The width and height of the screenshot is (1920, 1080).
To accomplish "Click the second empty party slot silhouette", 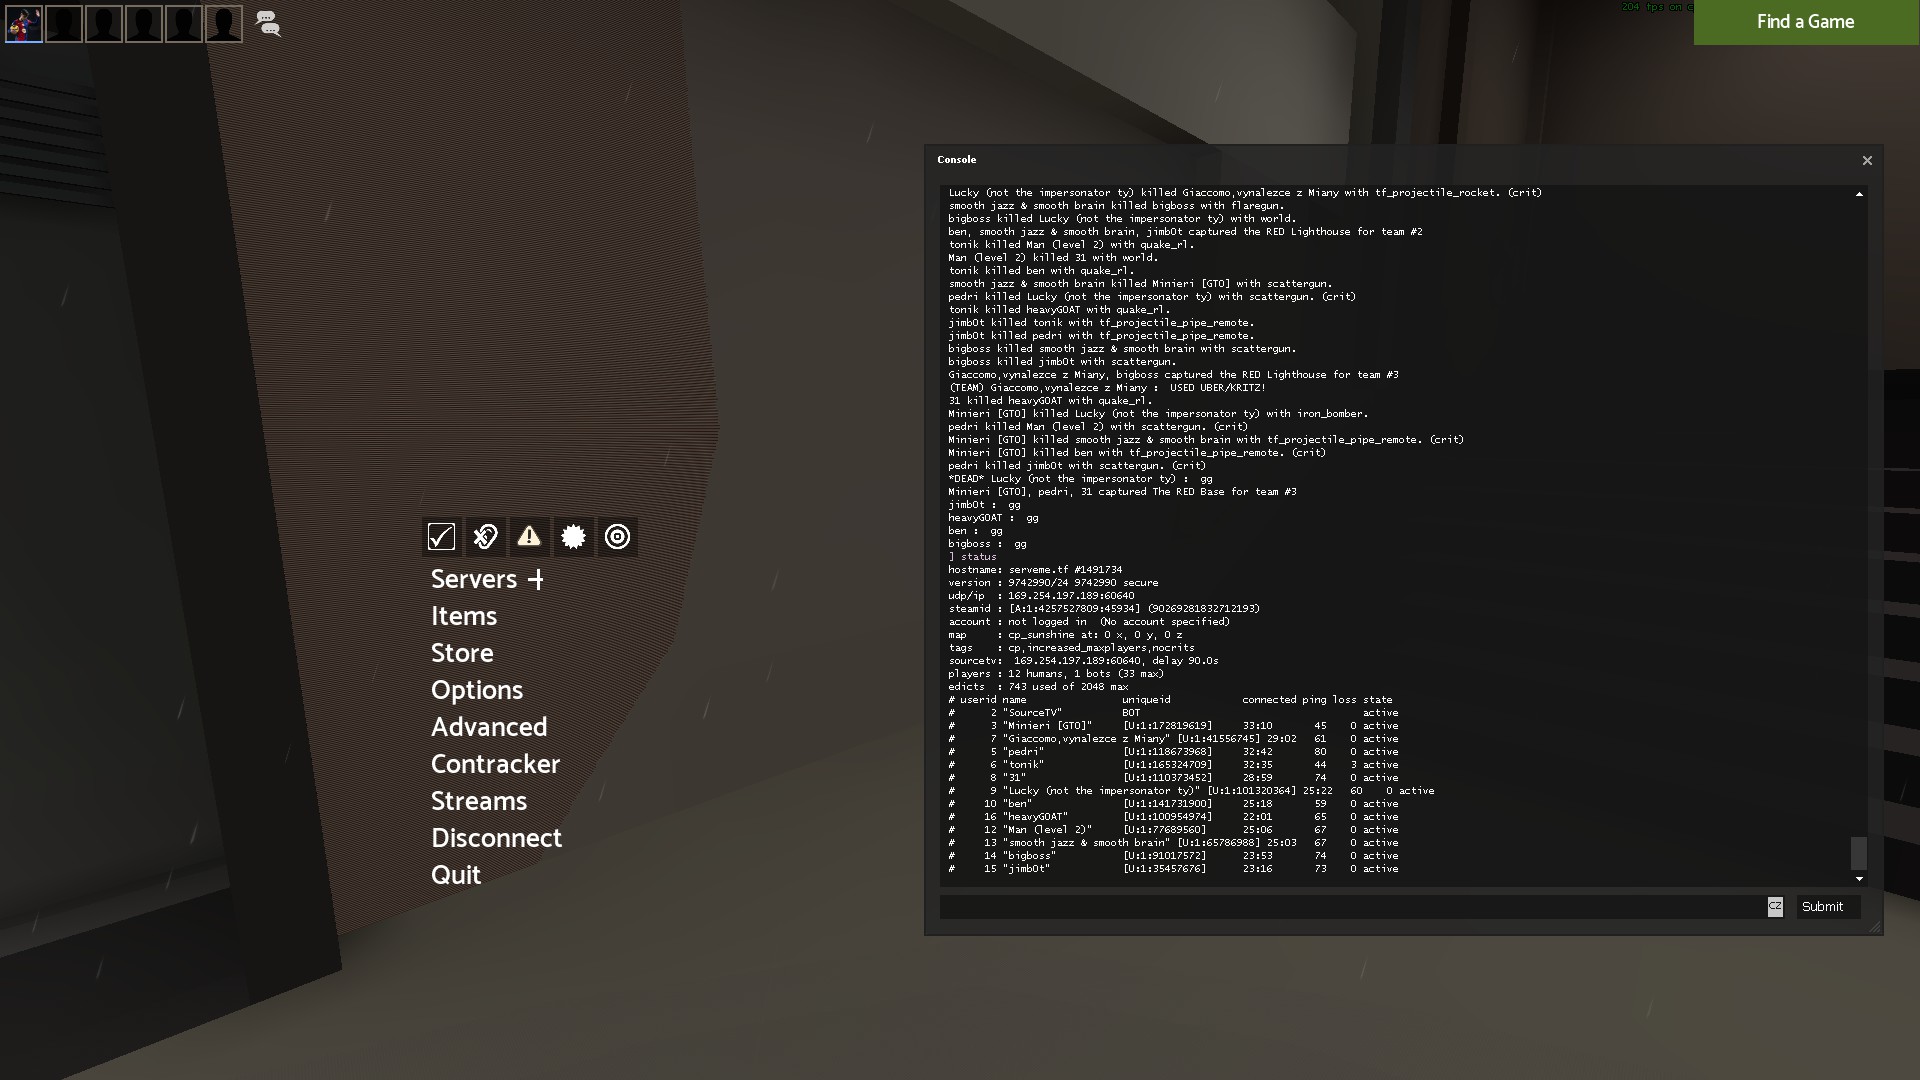I will pos(104,23).
